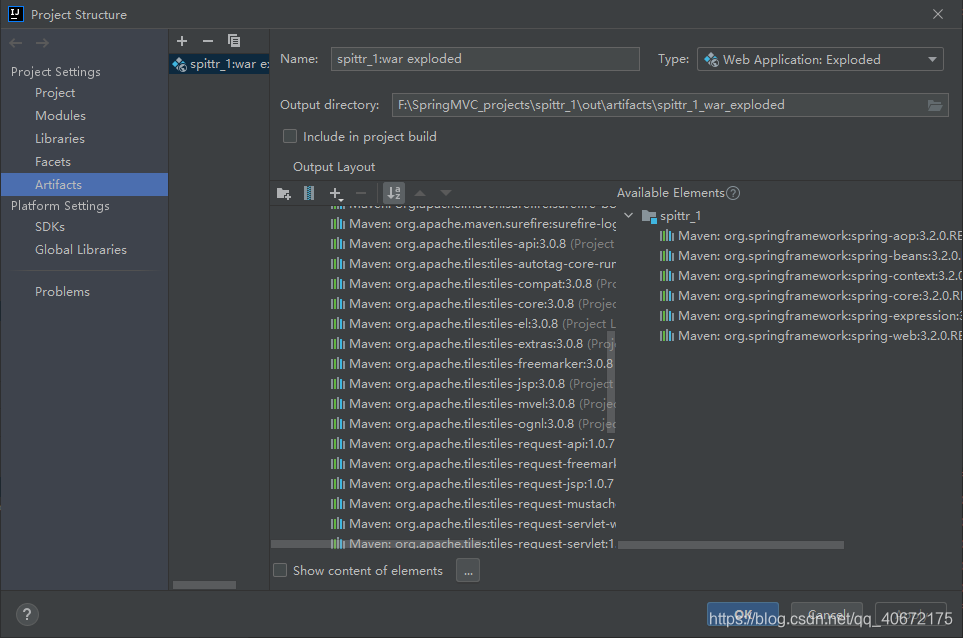Select Maven spring-context available element

(x=811, y=276)
